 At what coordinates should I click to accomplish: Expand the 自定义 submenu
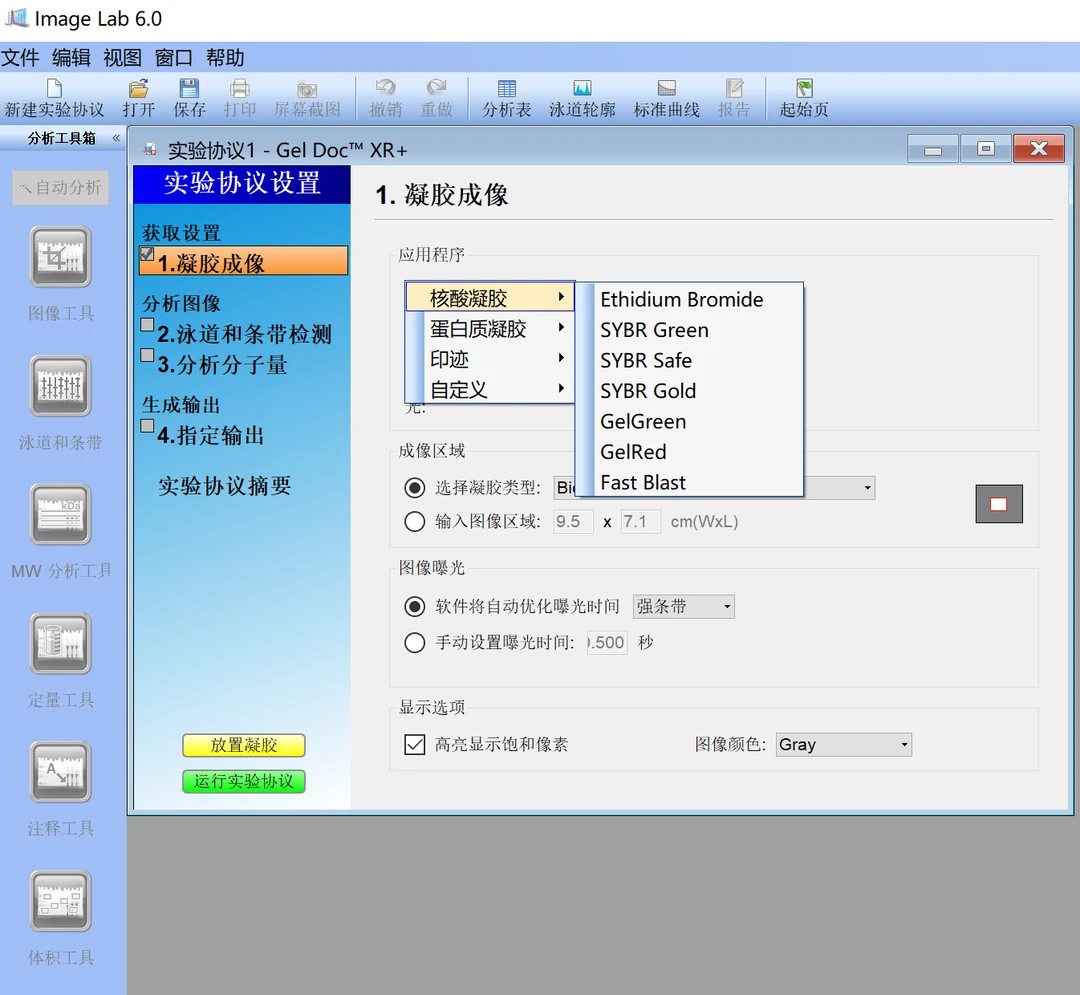click(x=490, y=389)
